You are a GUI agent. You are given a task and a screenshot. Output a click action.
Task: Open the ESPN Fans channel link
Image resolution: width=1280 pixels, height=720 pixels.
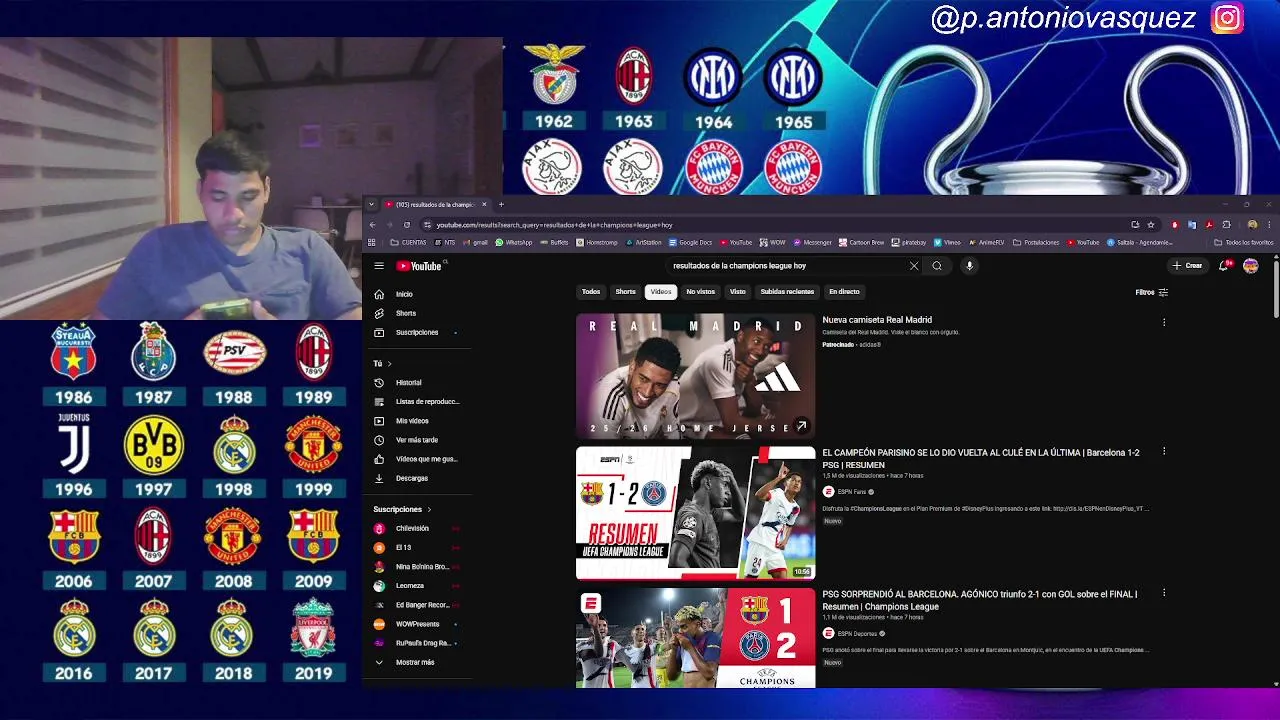click(x=851, y=492)
